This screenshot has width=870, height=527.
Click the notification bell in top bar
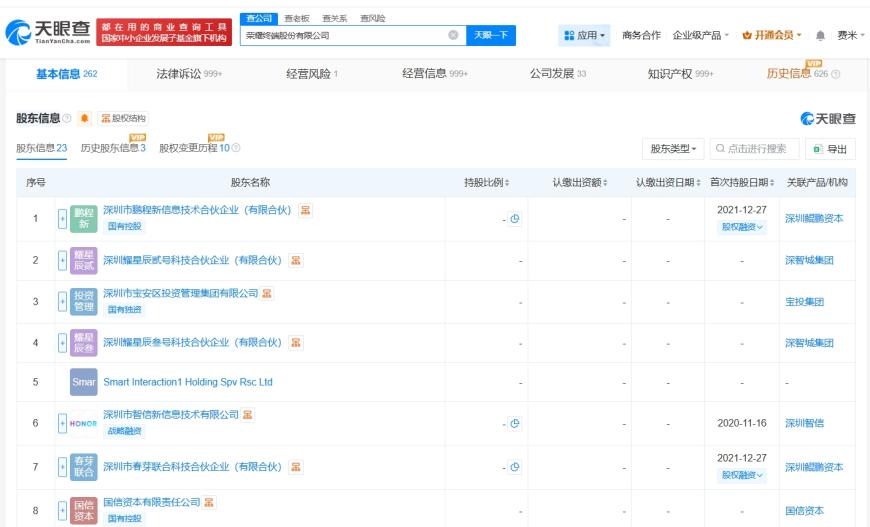coord(821,35)
